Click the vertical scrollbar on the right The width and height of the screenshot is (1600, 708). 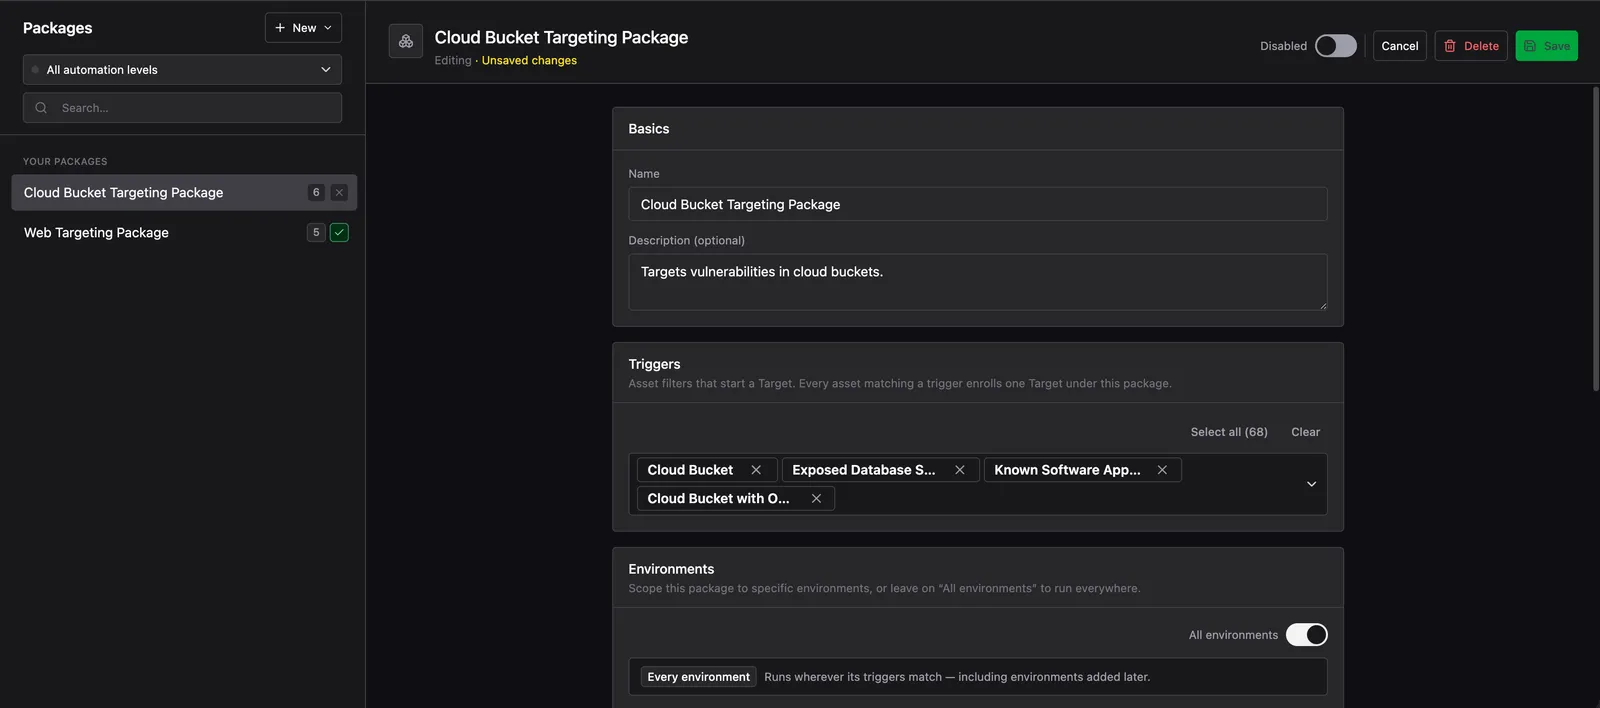point(1595,239)
